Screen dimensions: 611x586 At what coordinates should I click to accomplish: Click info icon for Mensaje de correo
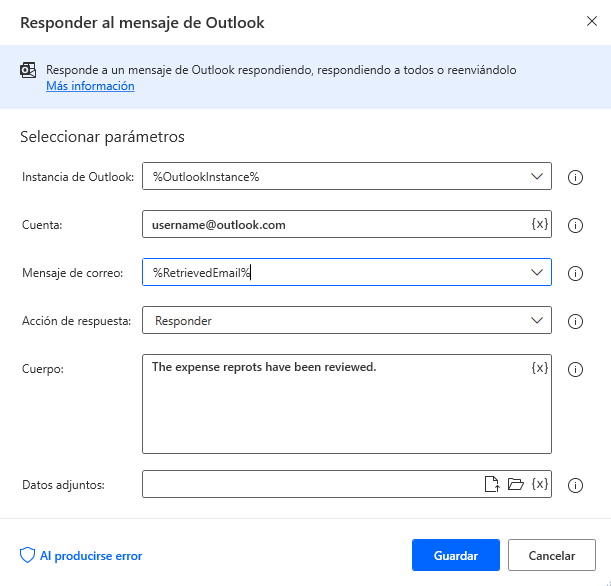click(575, 273)
